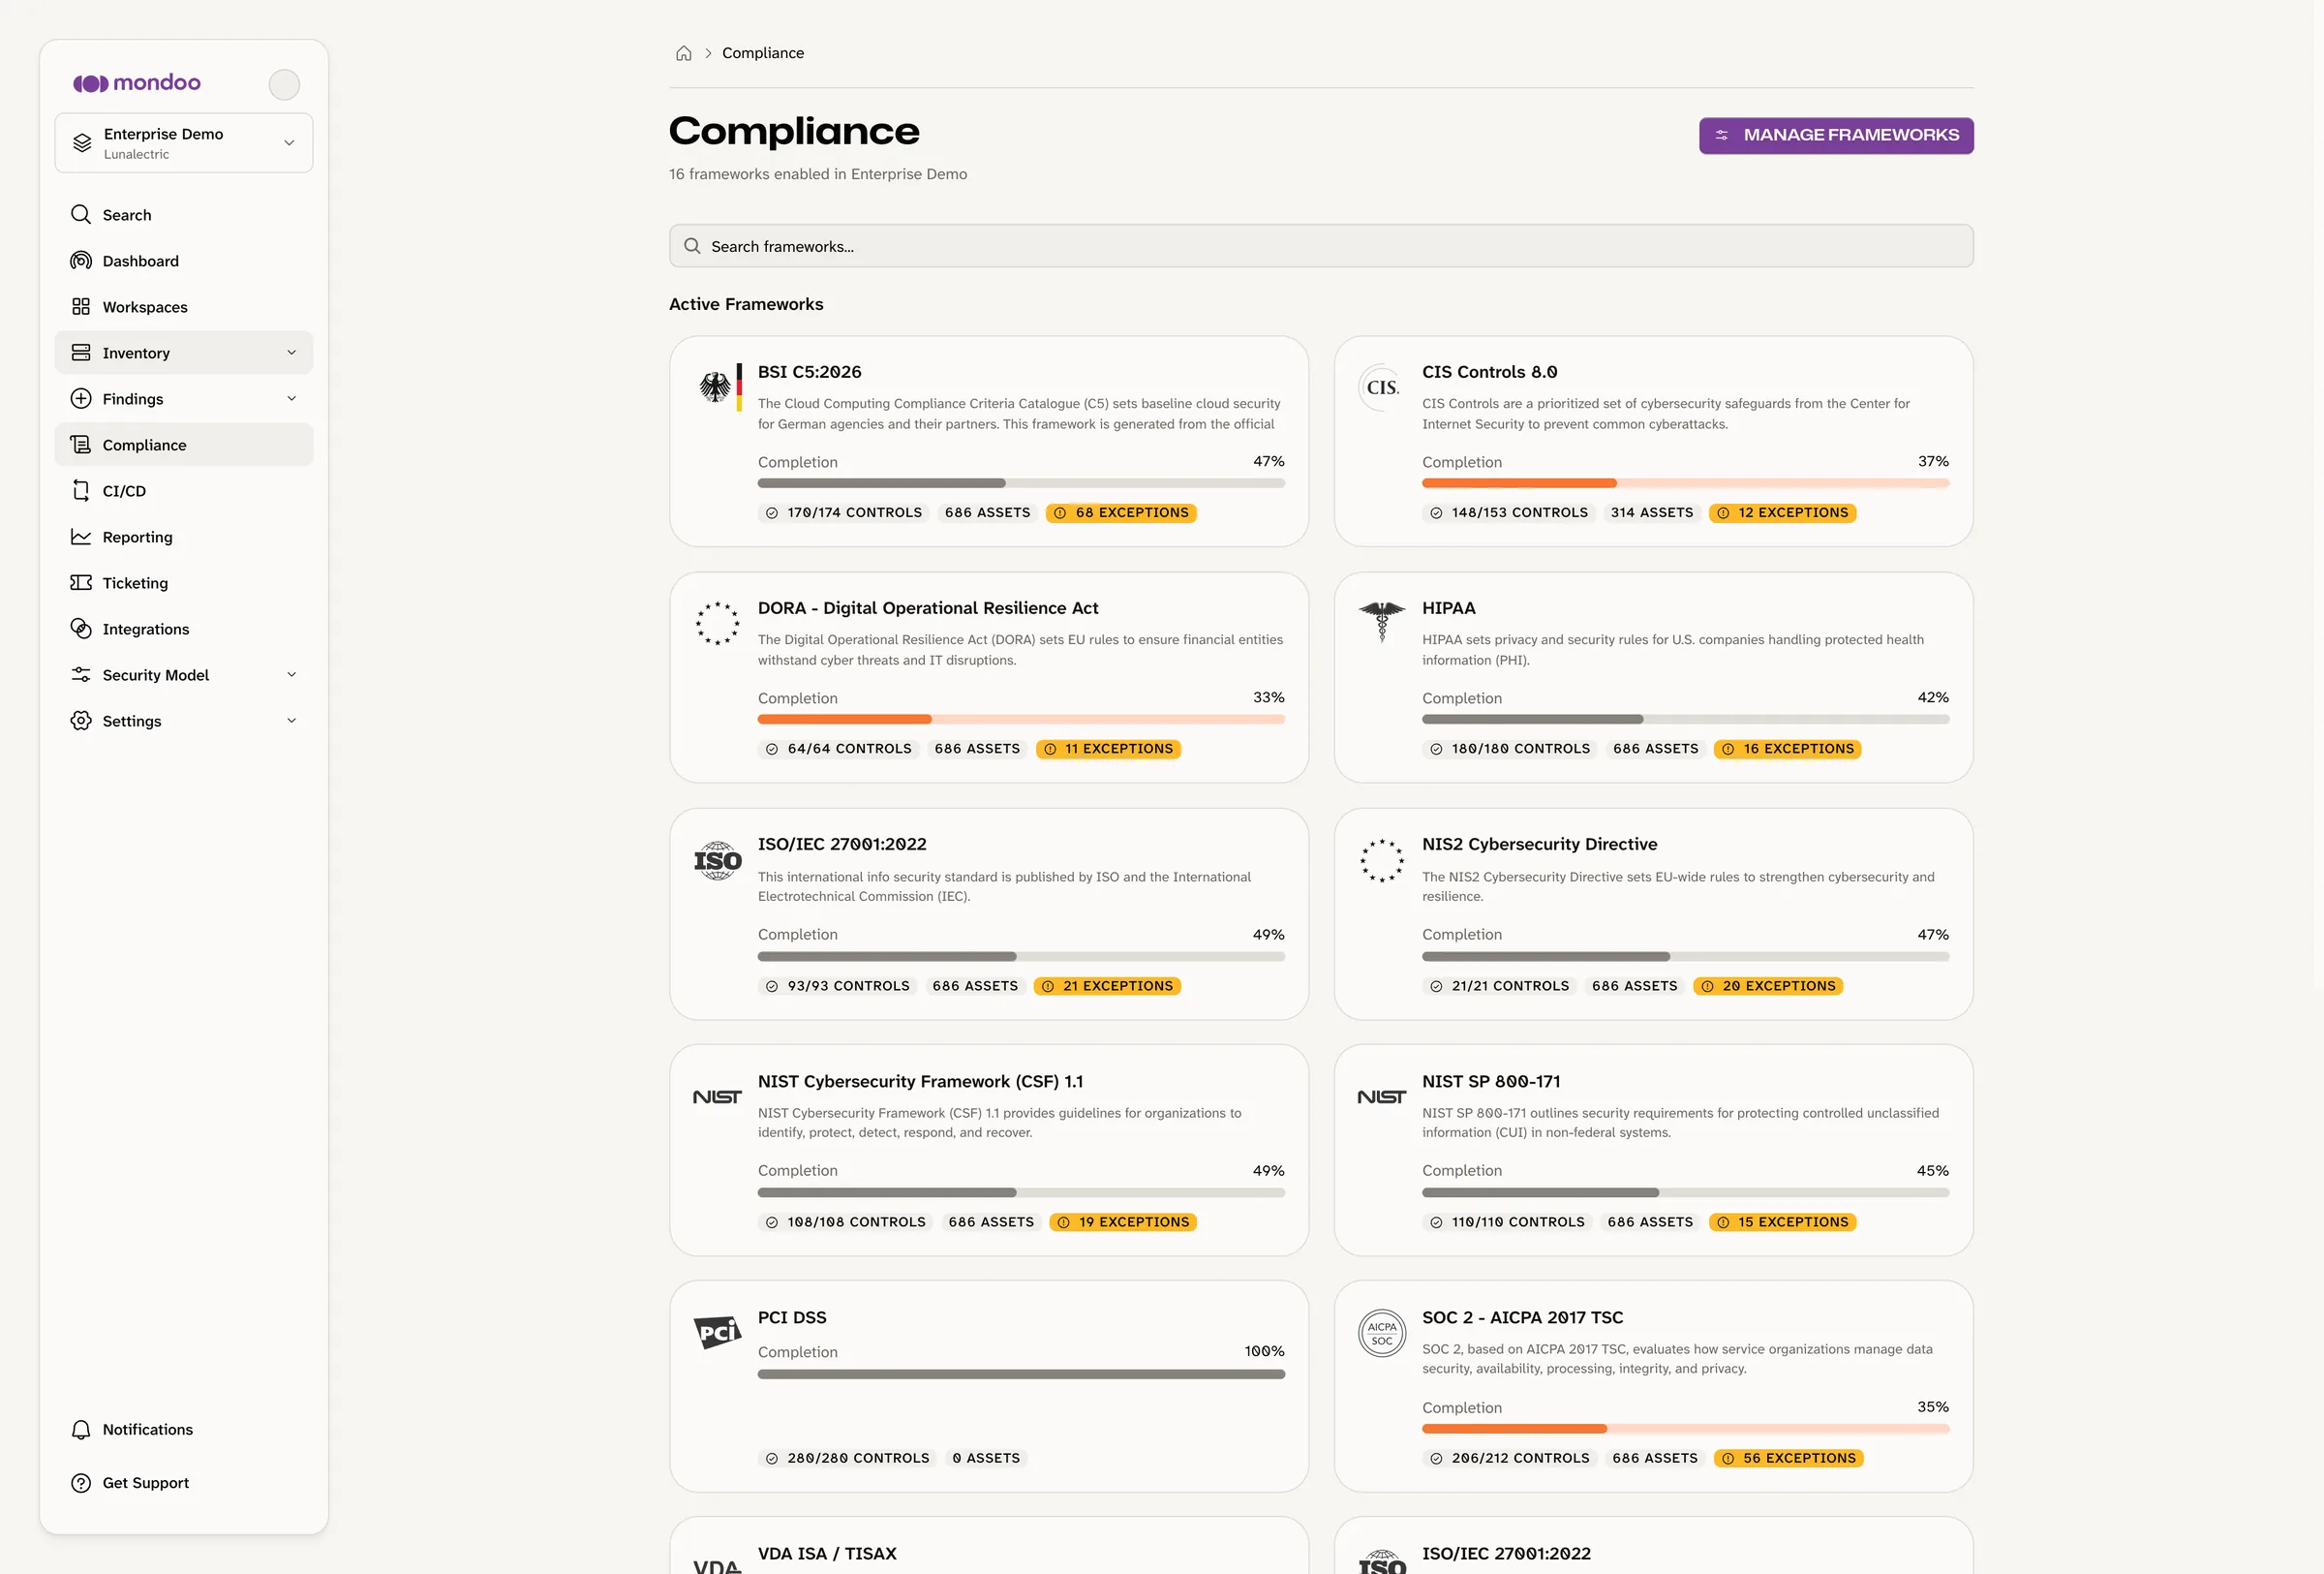
Task: Click the Manage Frameworks button
Action: tap(1836, 135)
